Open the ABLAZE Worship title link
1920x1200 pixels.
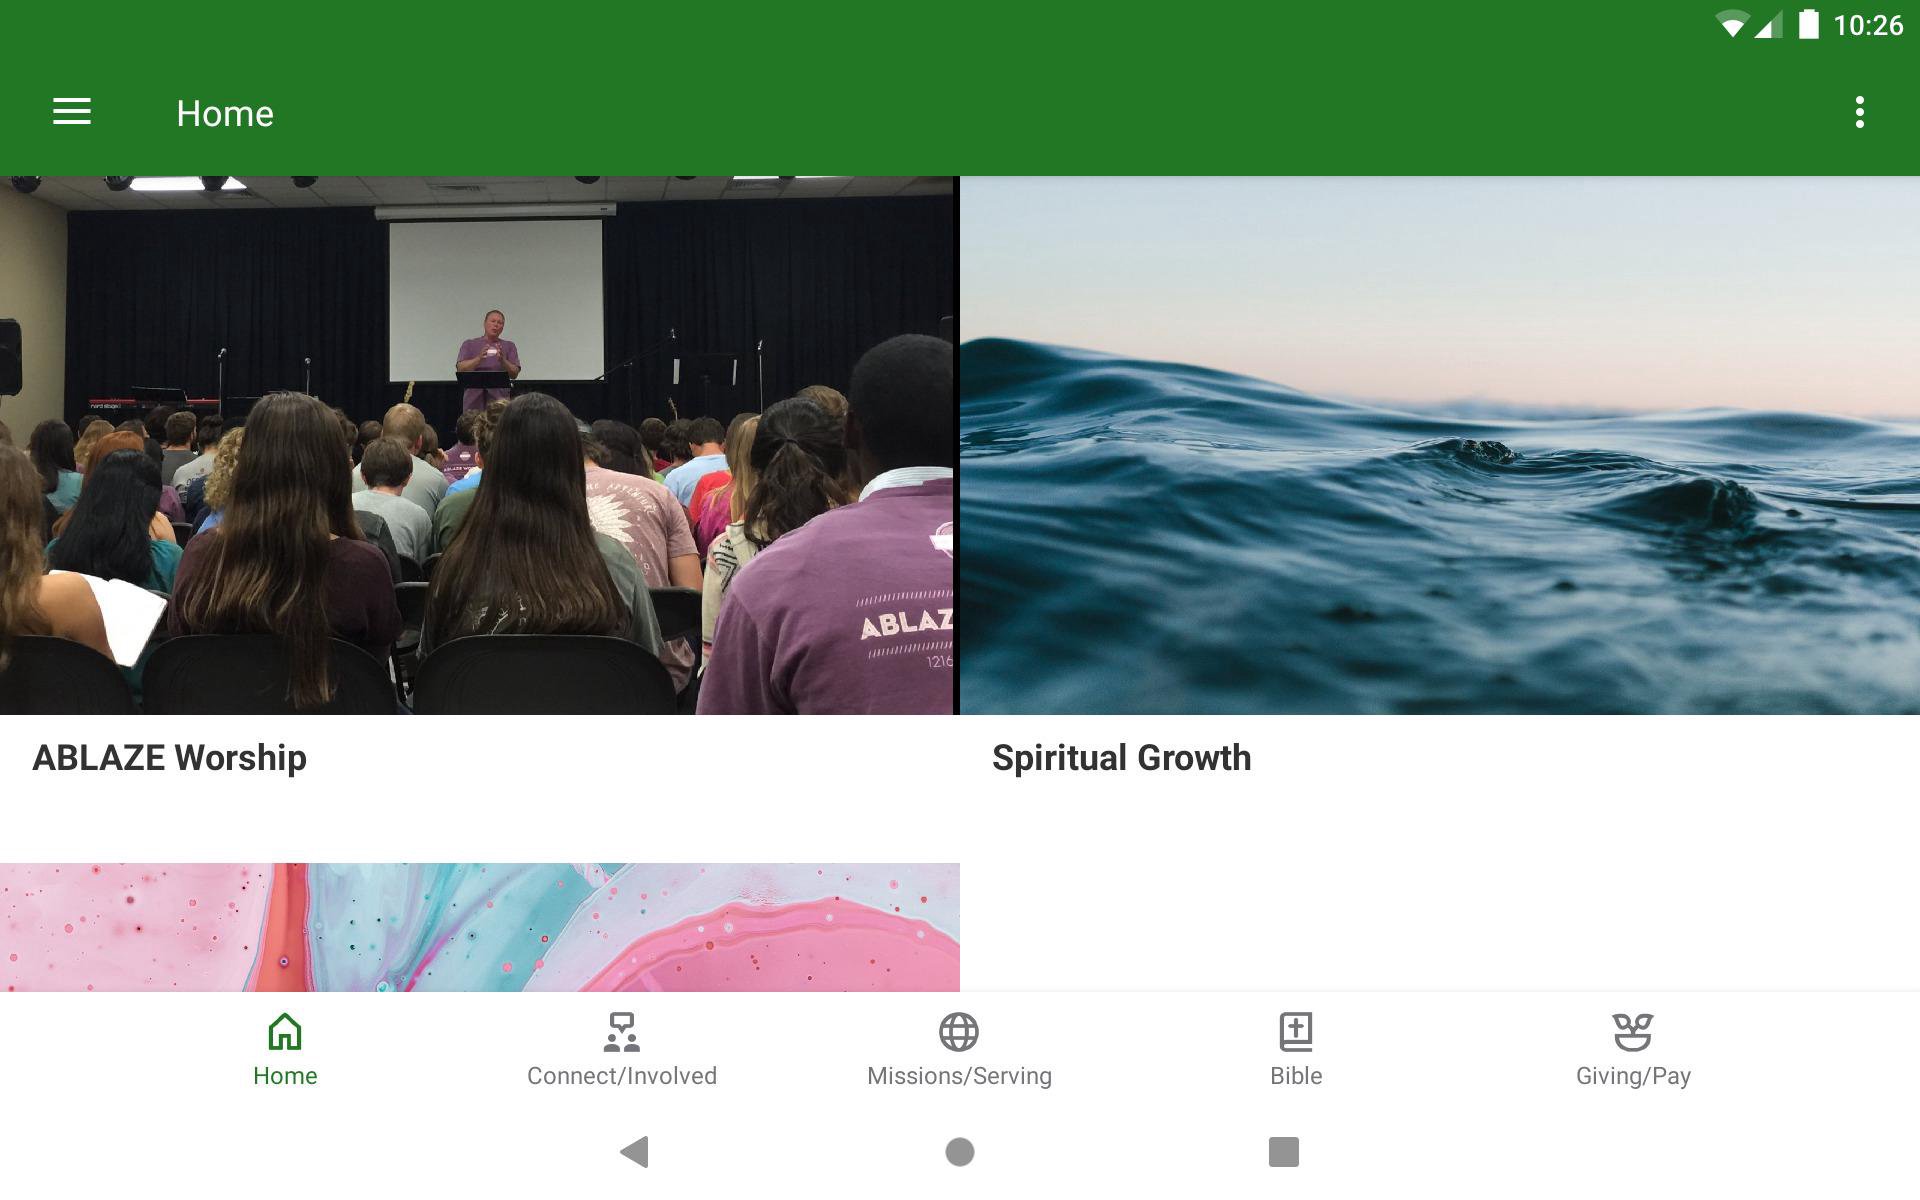tap(170, 758)
